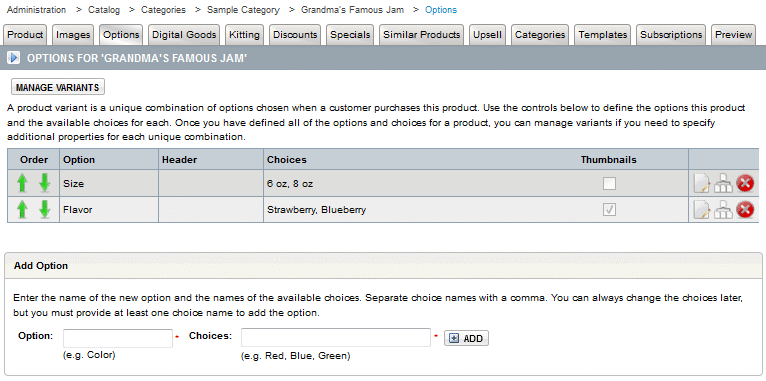Switch to the Templates tab
This screenshot has height=381, width=766.
click(602, 35)
